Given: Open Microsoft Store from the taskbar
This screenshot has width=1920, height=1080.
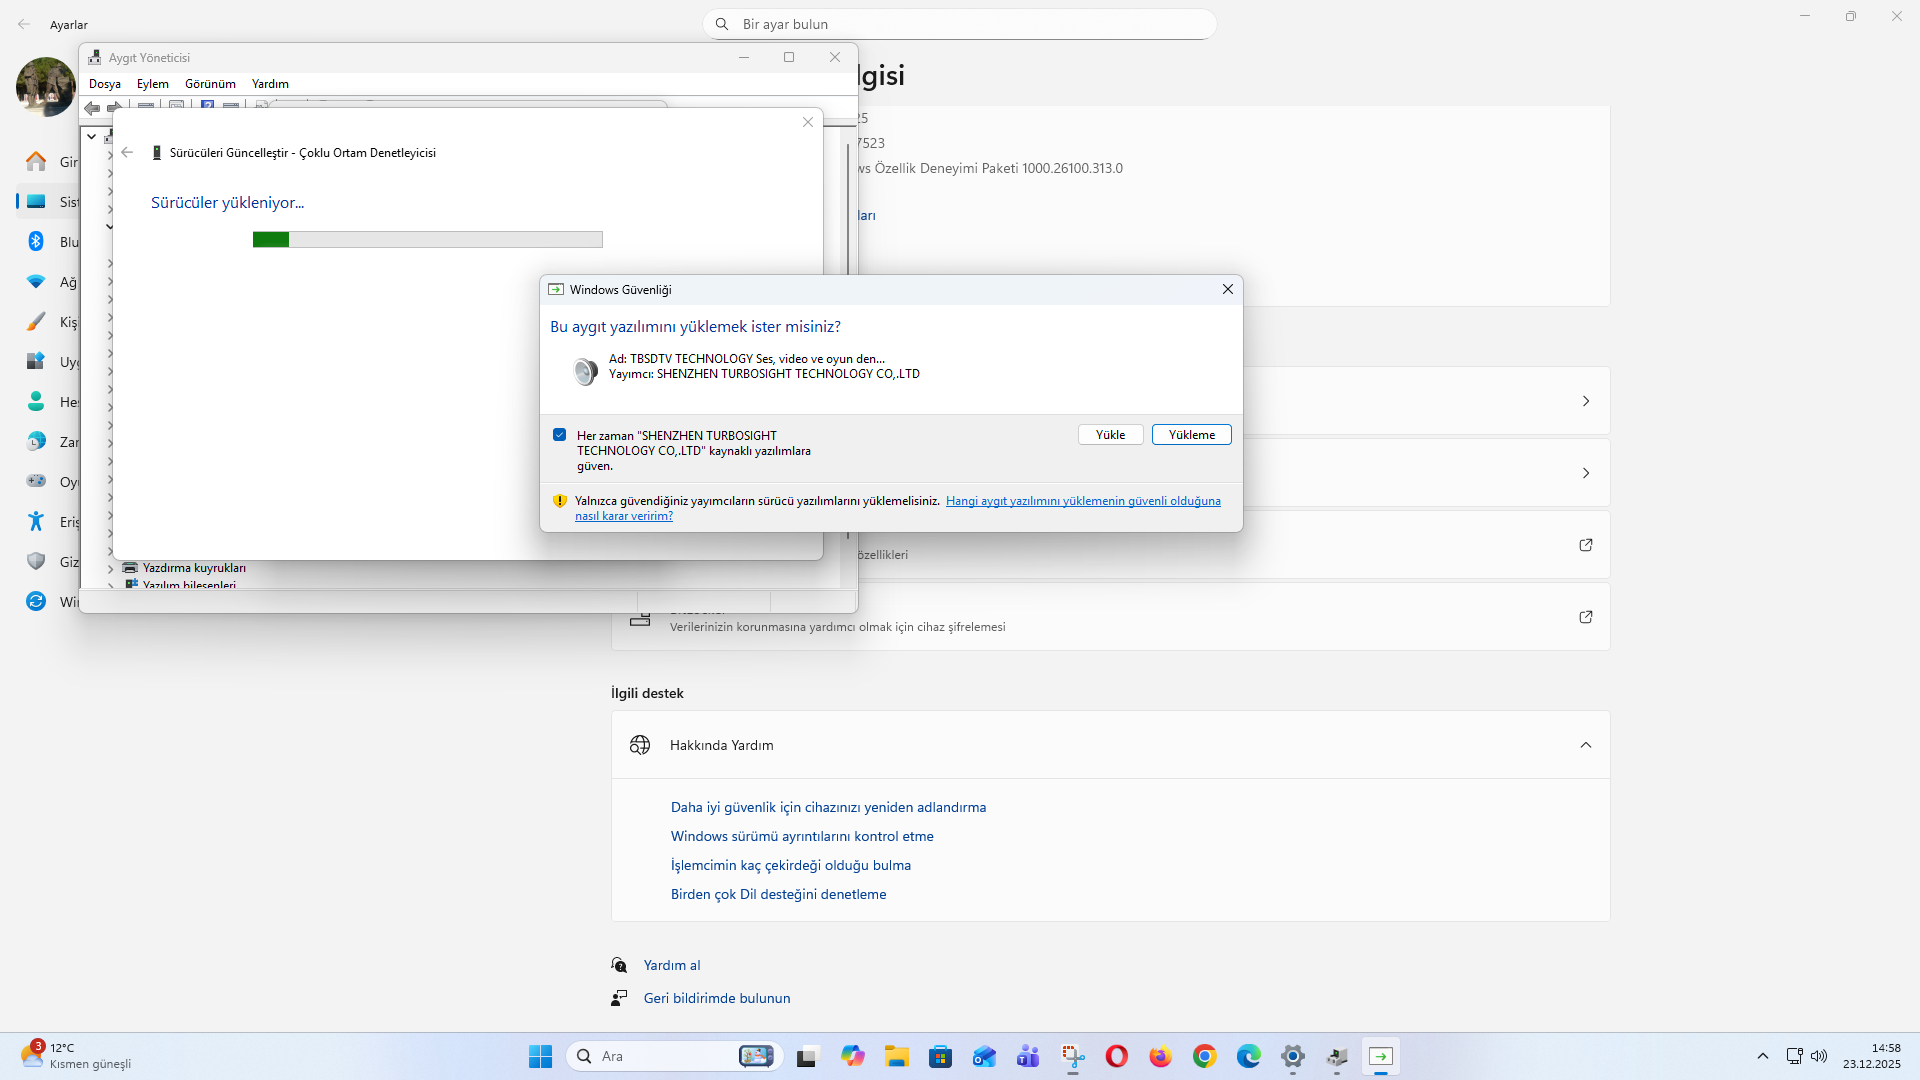Looking at the screenshot, I should 940,1056.
